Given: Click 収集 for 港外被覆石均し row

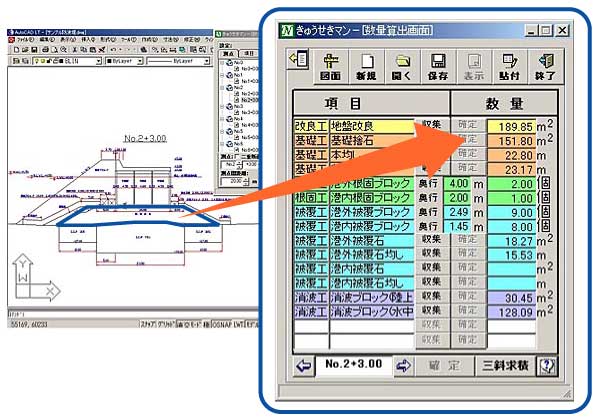Looking at the screenshot, I should [432, 254].
